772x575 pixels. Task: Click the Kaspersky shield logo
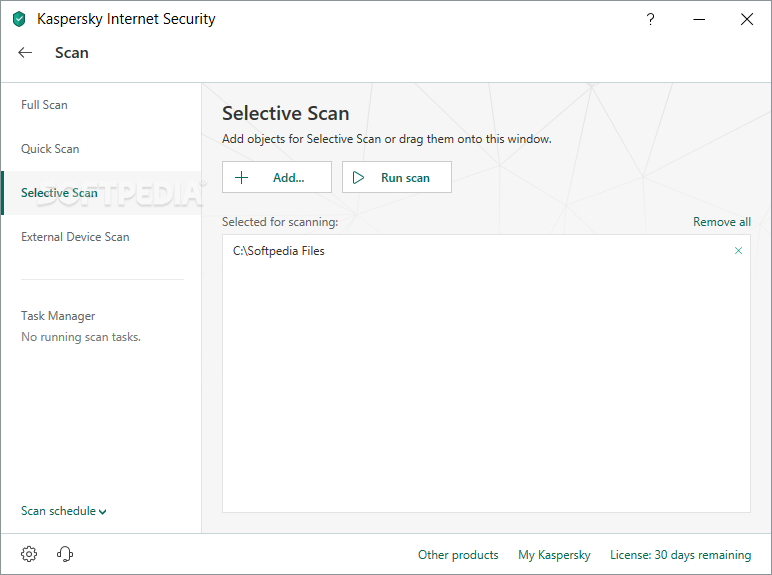click(x=19, y=19)
